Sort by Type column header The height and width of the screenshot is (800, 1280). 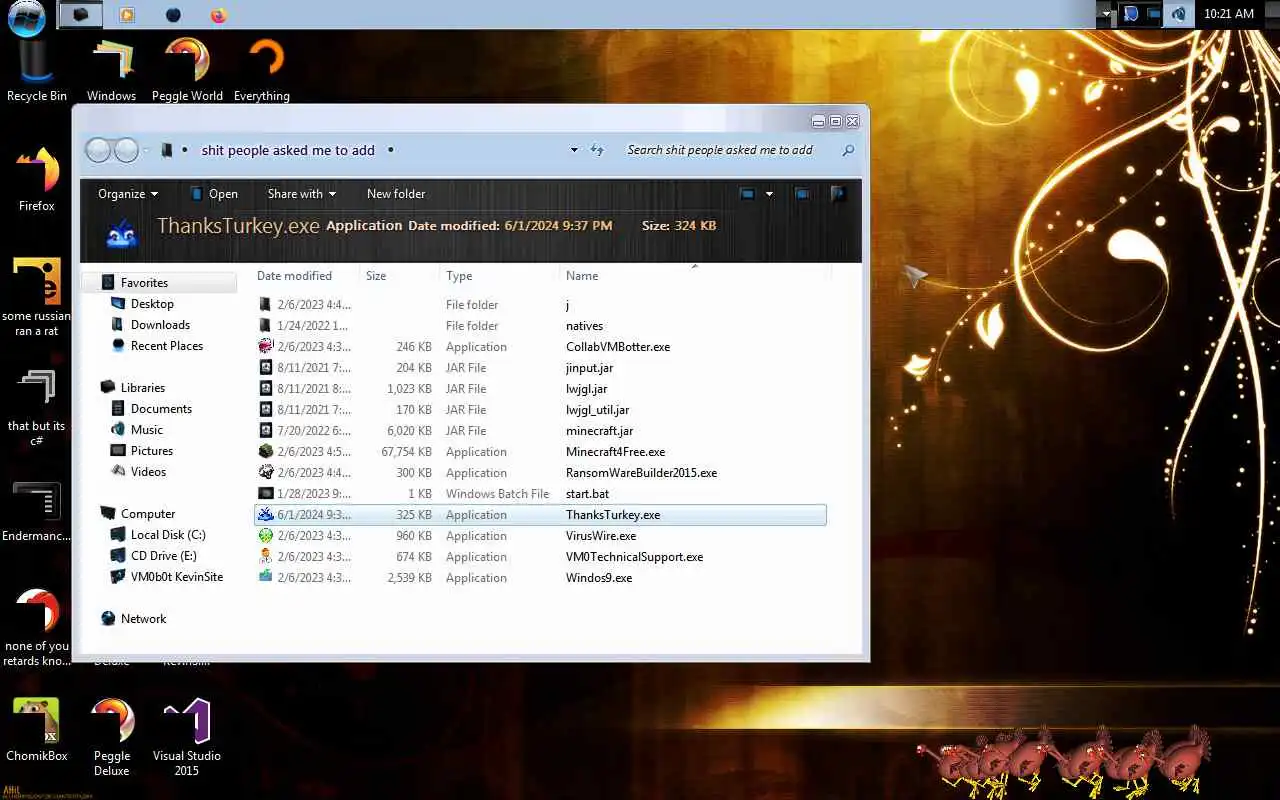498,276
